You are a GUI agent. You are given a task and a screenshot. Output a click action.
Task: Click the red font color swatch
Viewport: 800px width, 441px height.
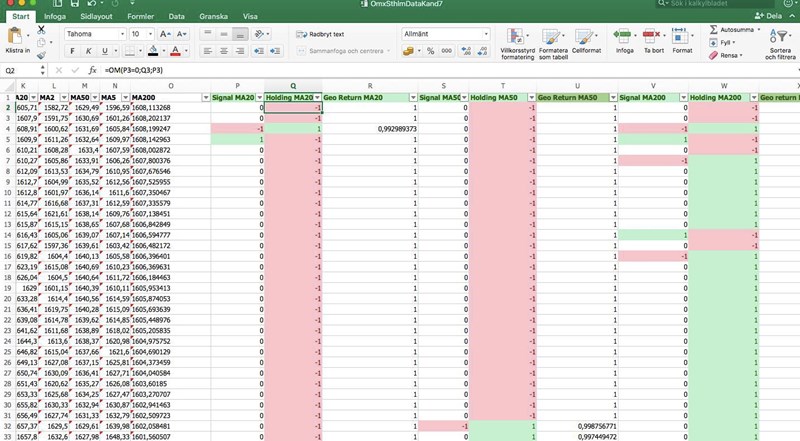pos(176,51)
